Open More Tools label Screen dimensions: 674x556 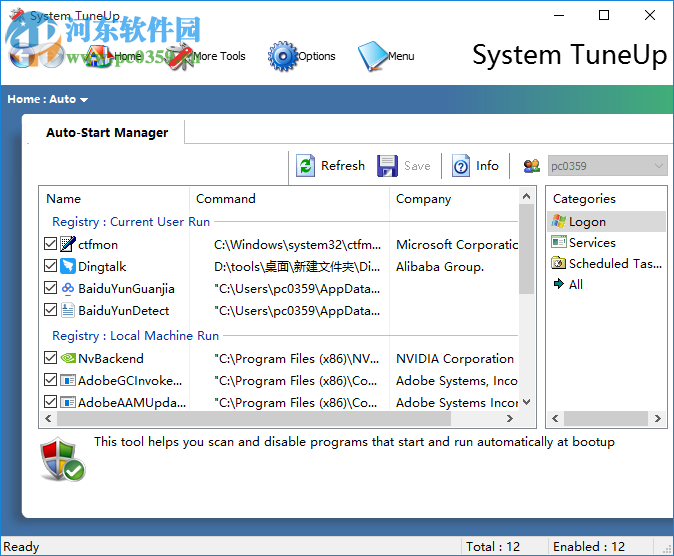point(219,56)
